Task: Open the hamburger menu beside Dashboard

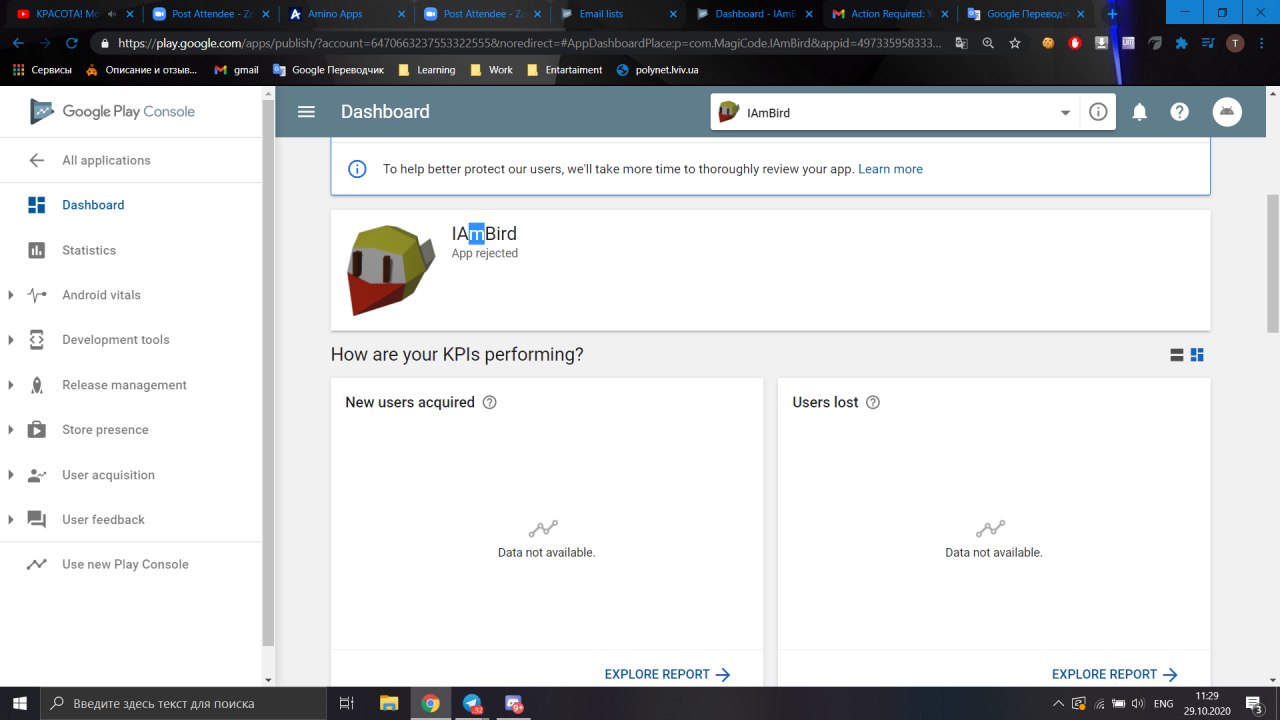Action: point(306,112)
